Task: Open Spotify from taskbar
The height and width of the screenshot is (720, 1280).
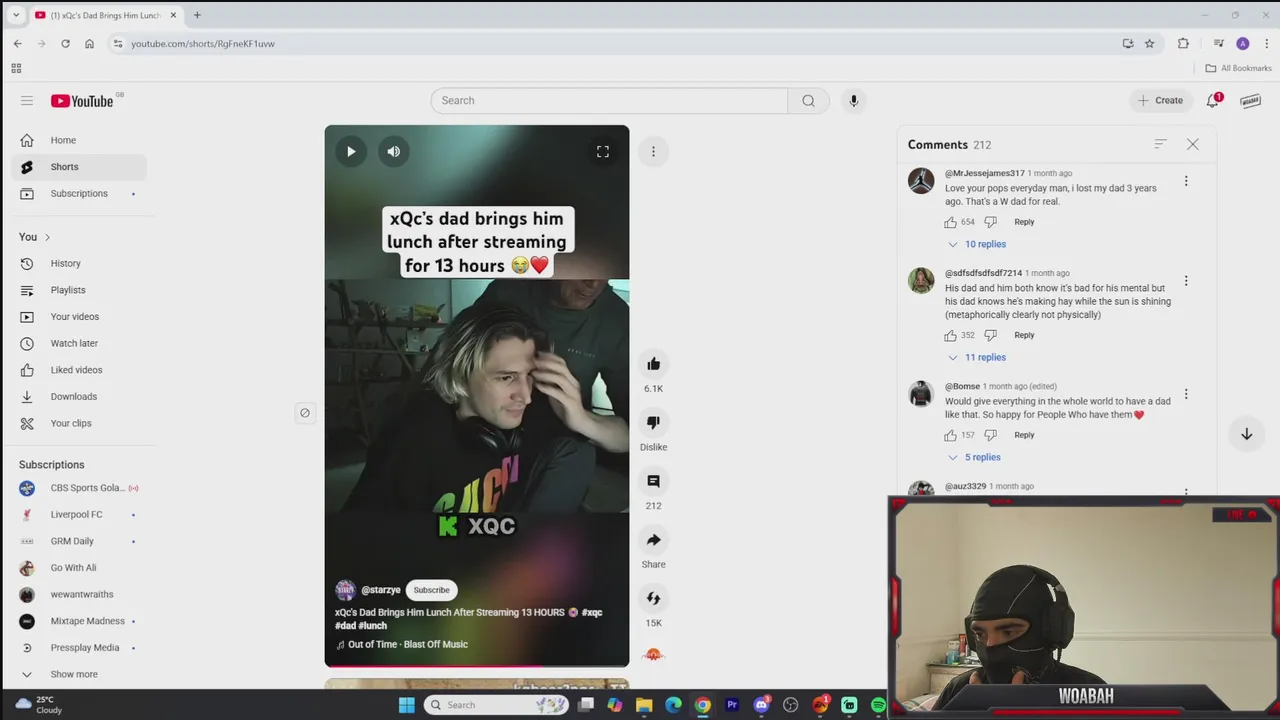Action: pos(878,705)
